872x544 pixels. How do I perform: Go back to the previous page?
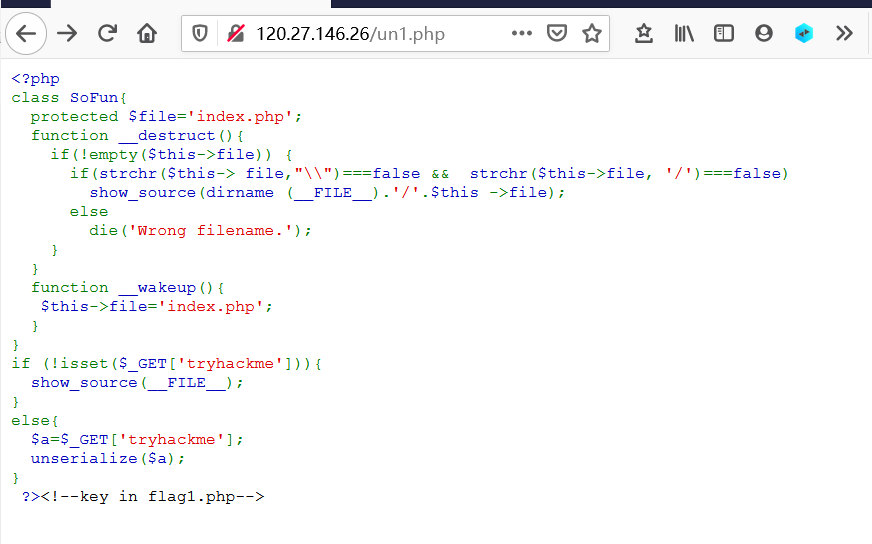pos(26,34)
